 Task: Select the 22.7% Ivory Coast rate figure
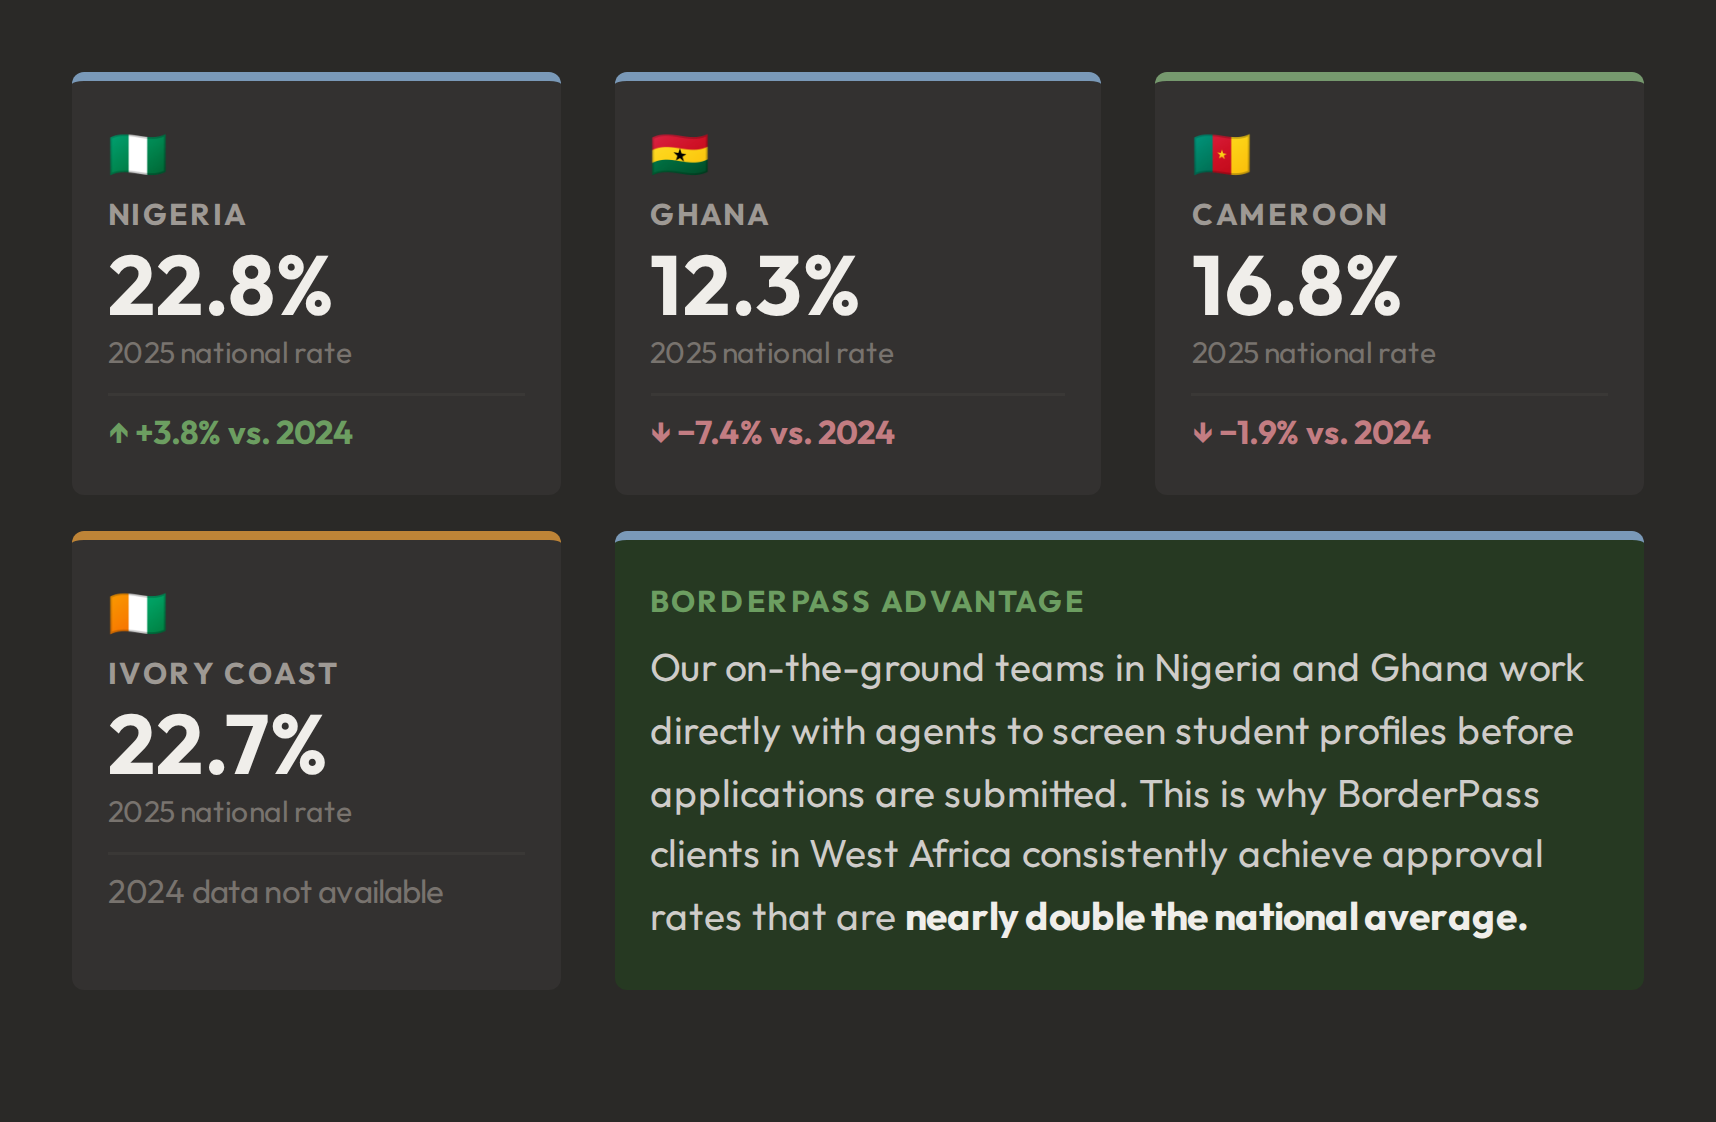point(217,745)
